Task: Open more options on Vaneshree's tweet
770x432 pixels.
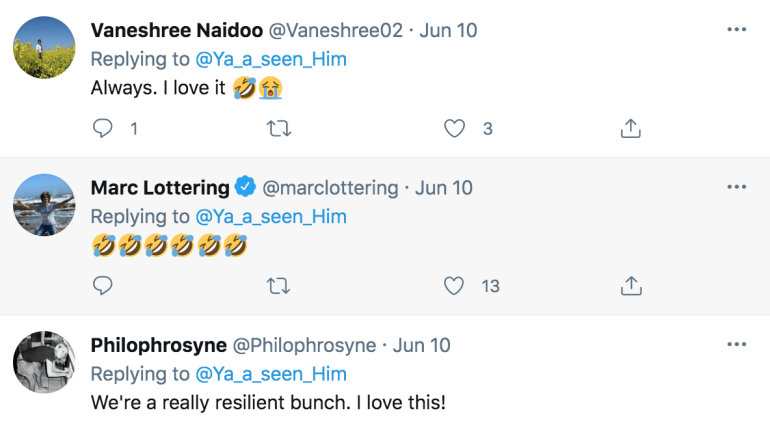Action: tap(737, 30)
